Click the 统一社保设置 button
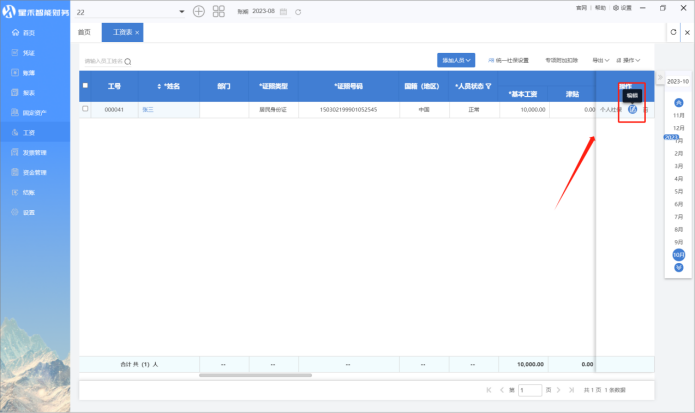The width and height of the screenshot is (695, 413). [x=509, y=60]
